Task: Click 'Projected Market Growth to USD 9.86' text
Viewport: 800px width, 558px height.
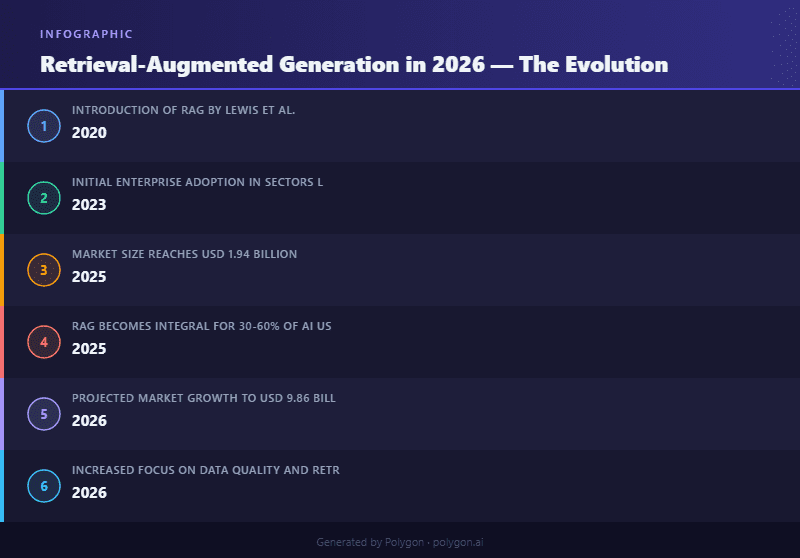Action: pos(191,398)
